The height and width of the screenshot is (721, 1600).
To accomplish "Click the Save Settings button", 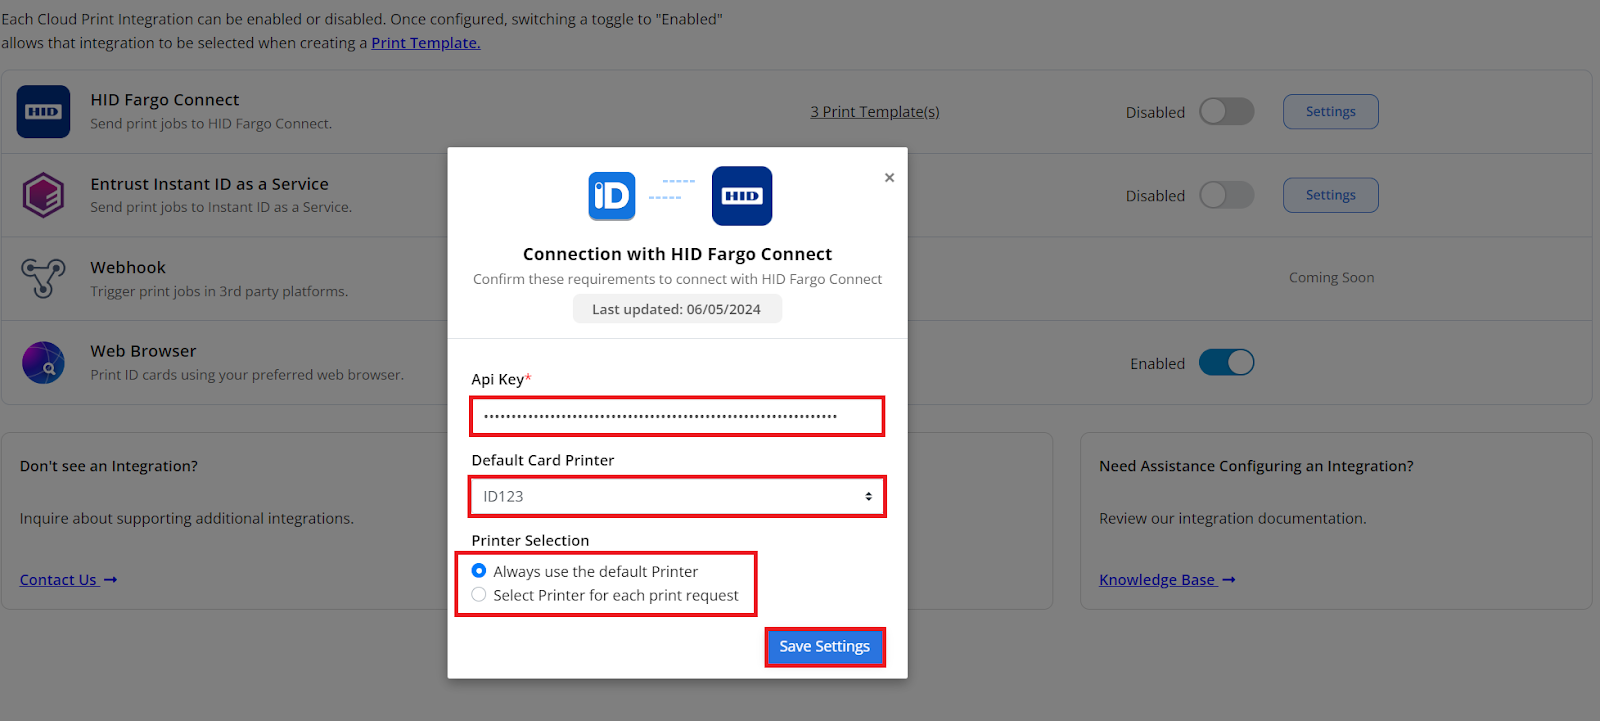I will point(825,647).
